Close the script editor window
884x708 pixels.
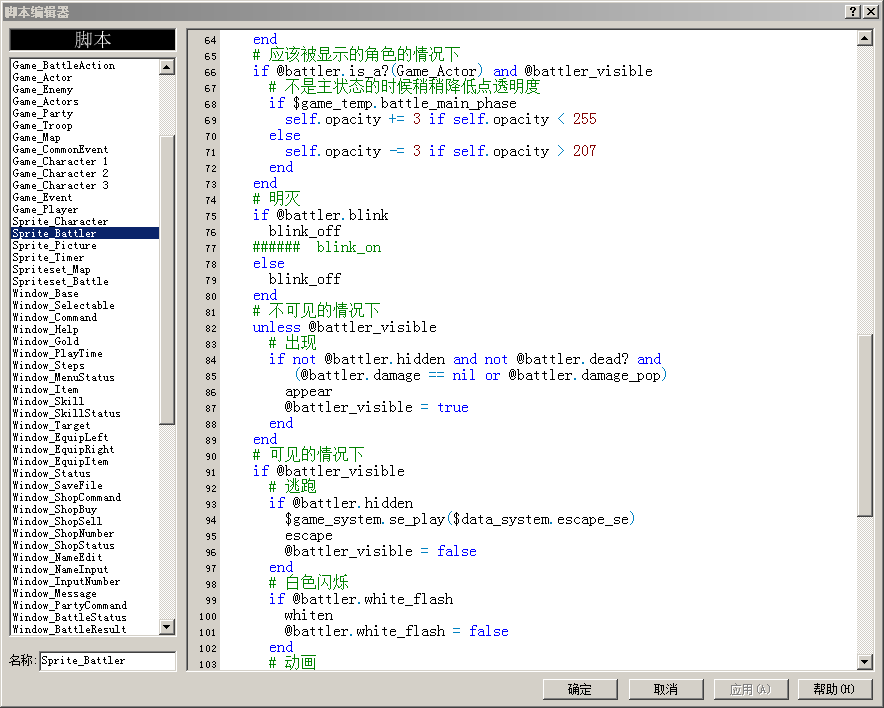[870, 11]
